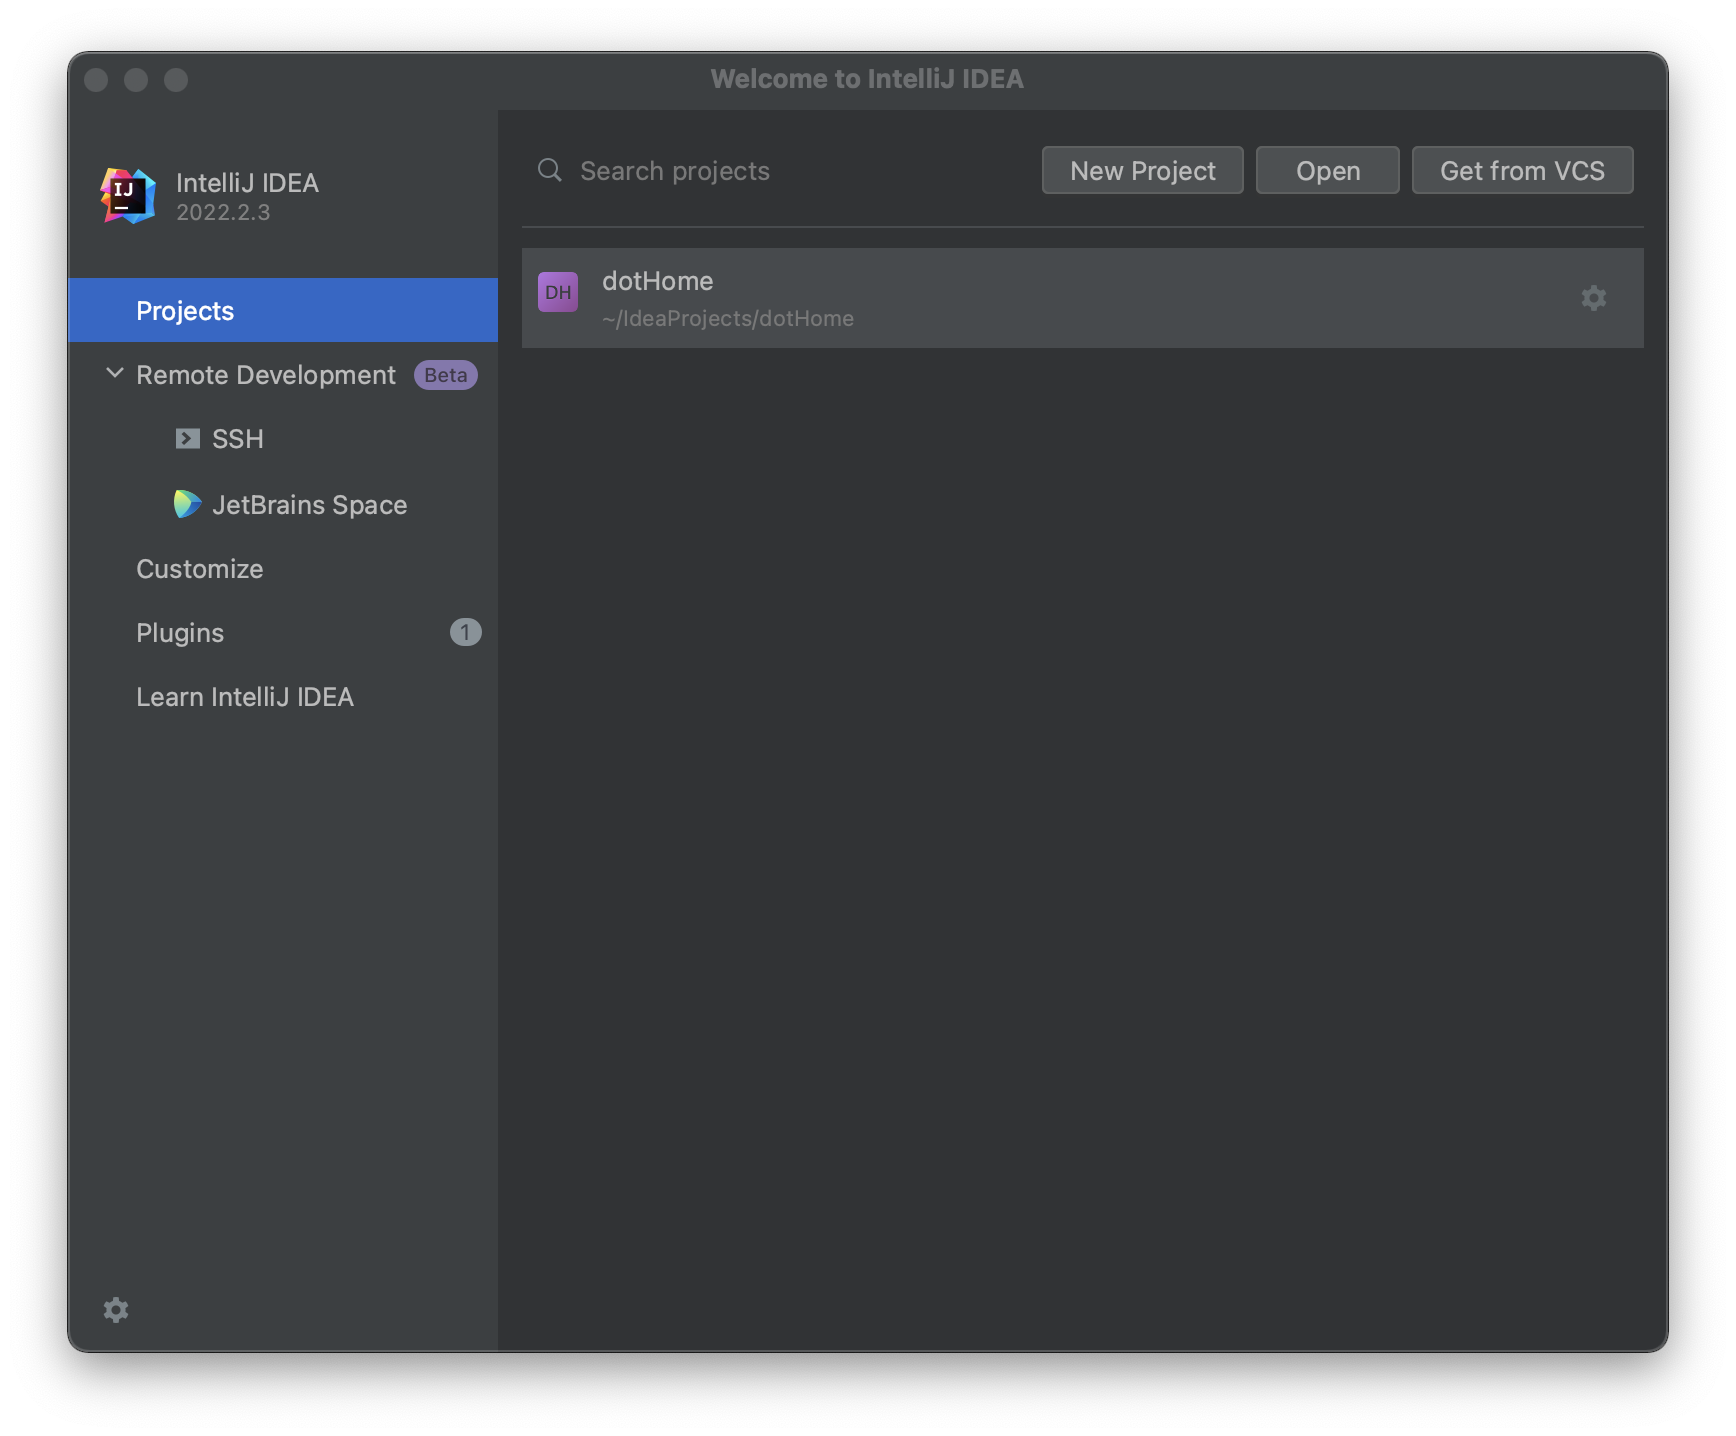Collapse the Remote Development section chevron
This screenshot has width=1736, height=1436.
[115, 373]
